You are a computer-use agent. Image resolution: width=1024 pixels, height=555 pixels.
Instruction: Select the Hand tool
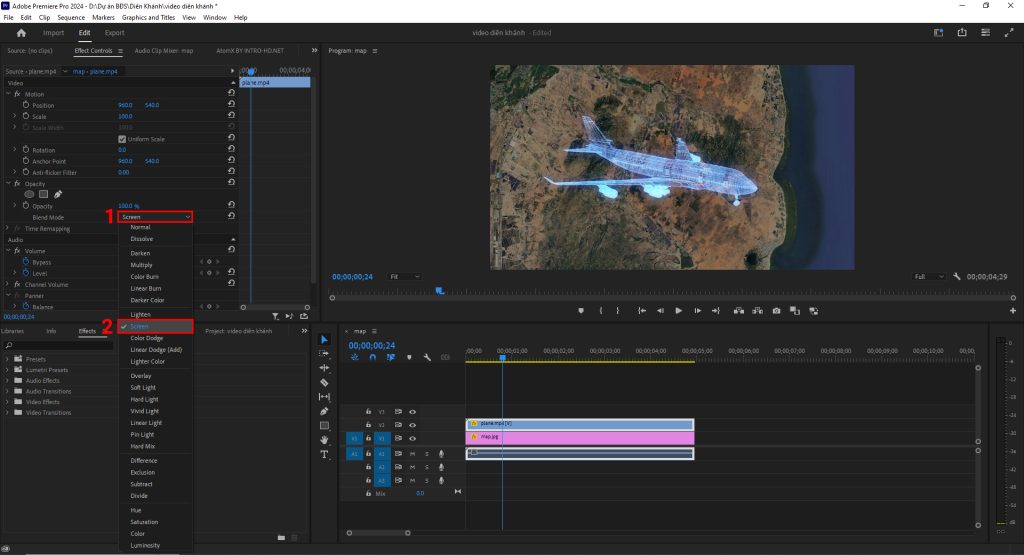(324, 439)
